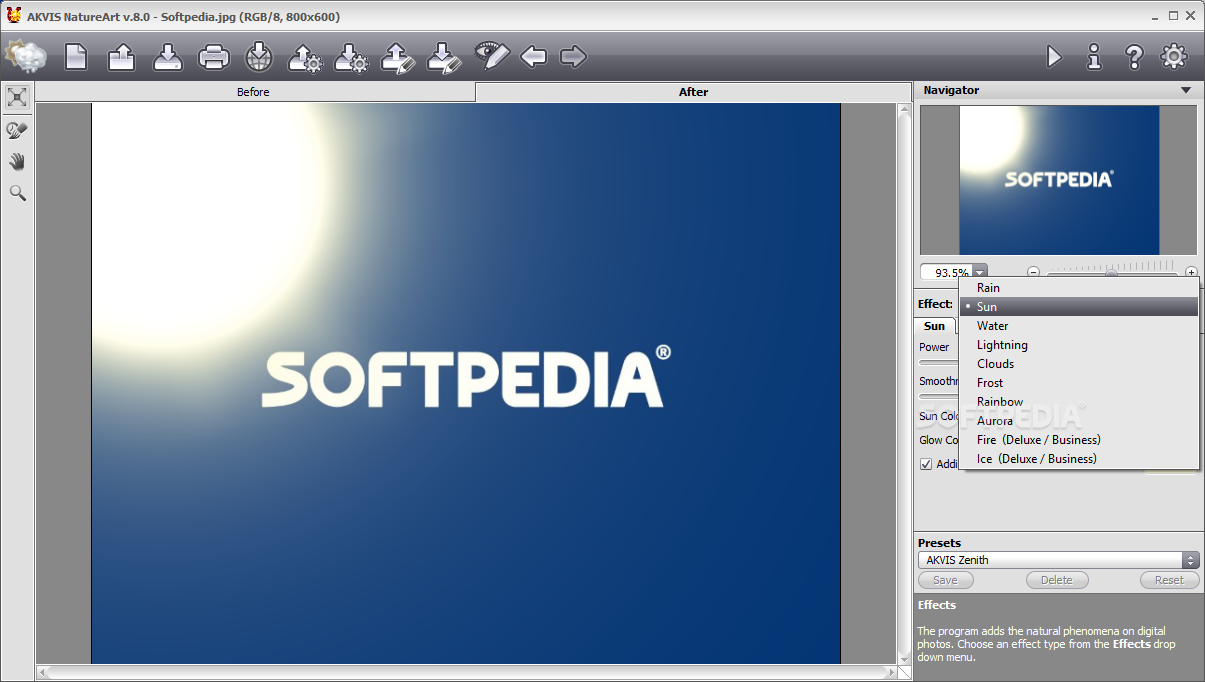Collapse the Navigator panel triangle

1186,90
